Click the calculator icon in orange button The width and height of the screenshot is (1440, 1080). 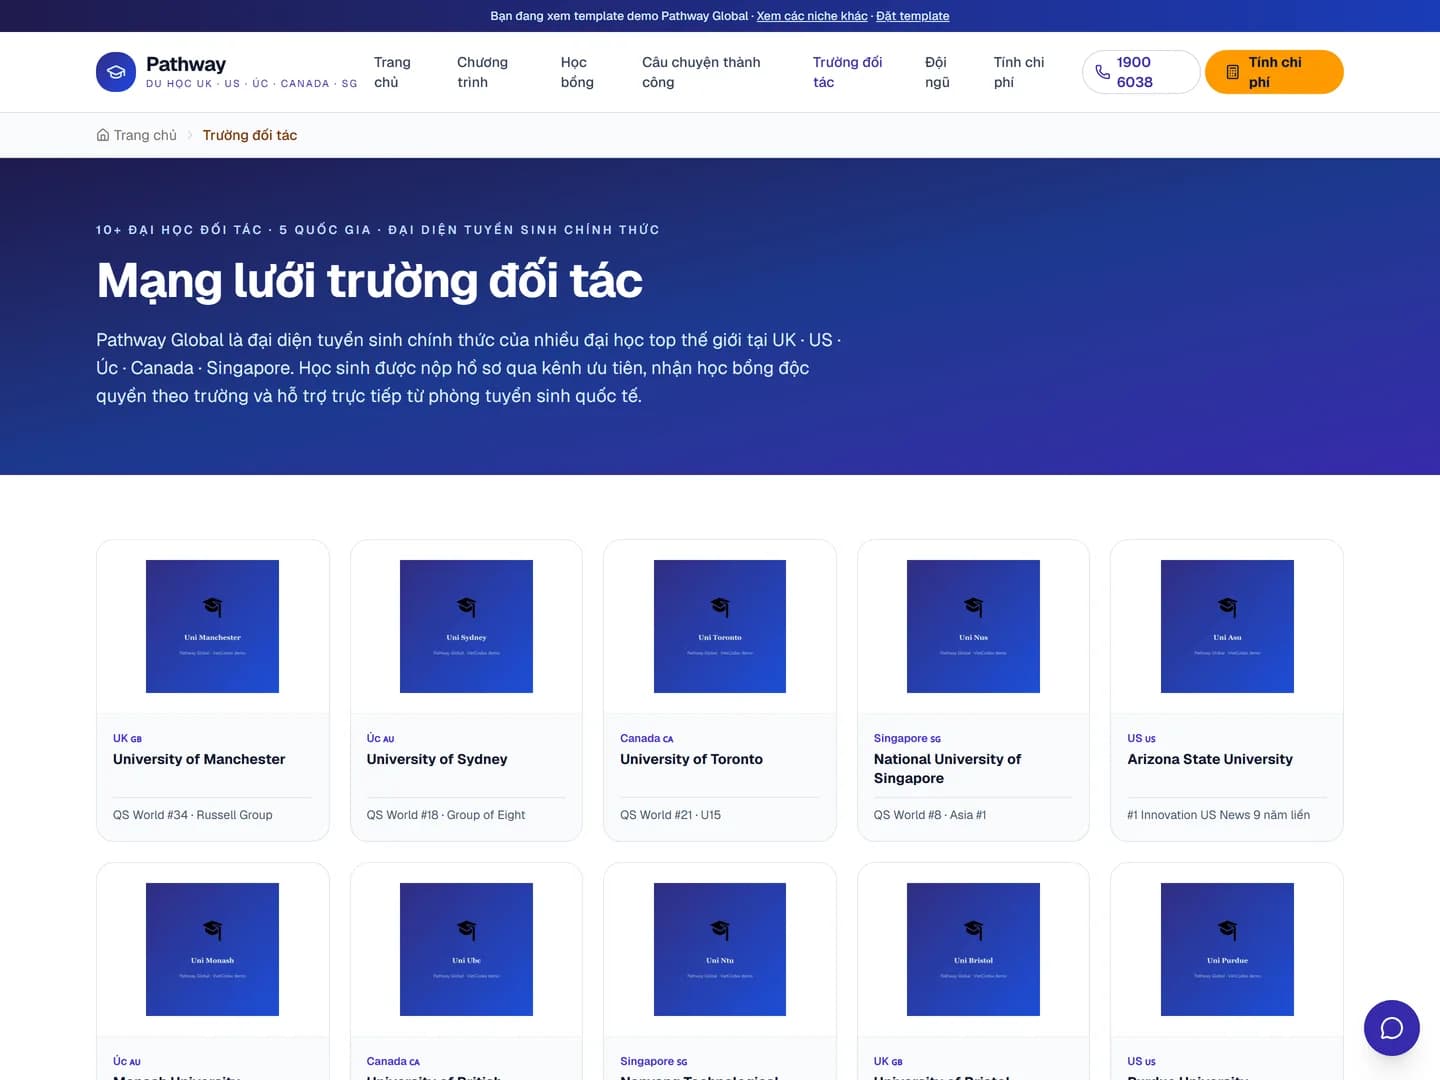[x=1232, y=72]
